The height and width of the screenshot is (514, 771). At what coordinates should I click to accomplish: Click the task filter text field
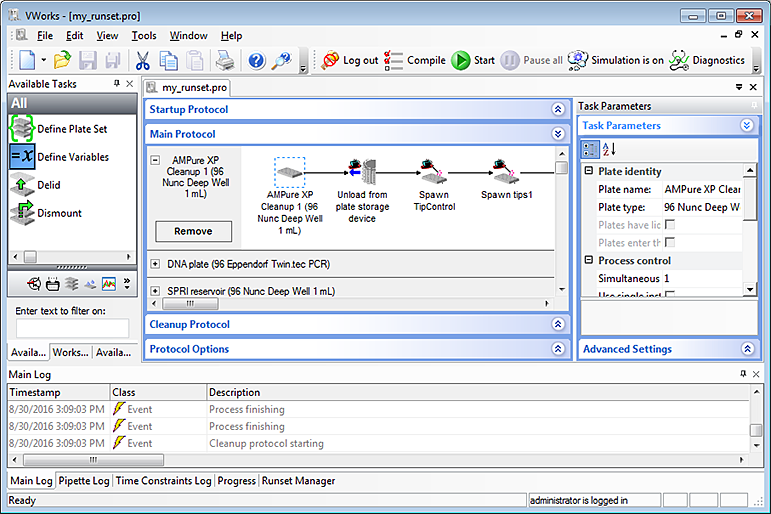(x=72, y=328)
